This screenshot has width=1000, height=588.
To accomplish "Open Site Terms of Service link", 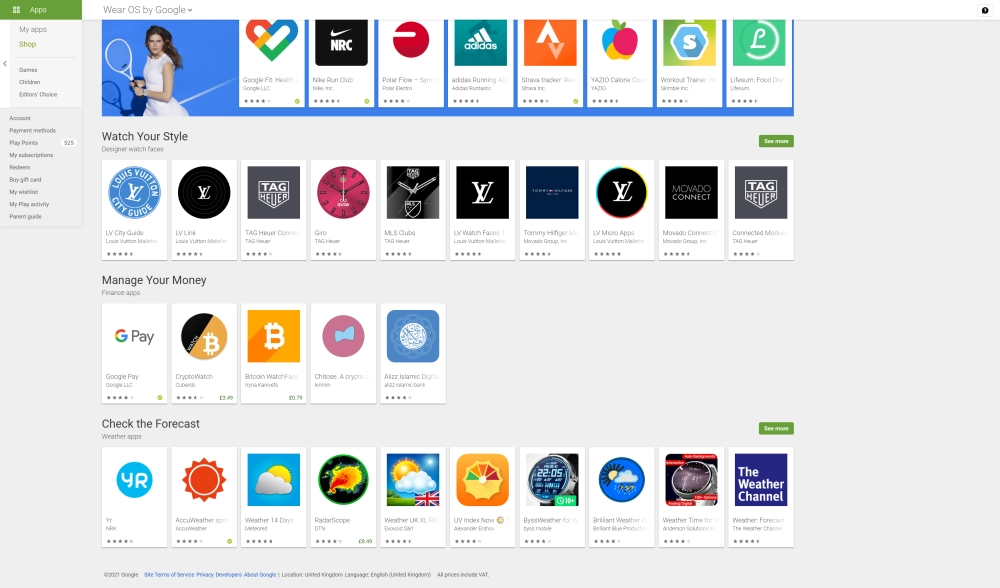I will 169,575.
